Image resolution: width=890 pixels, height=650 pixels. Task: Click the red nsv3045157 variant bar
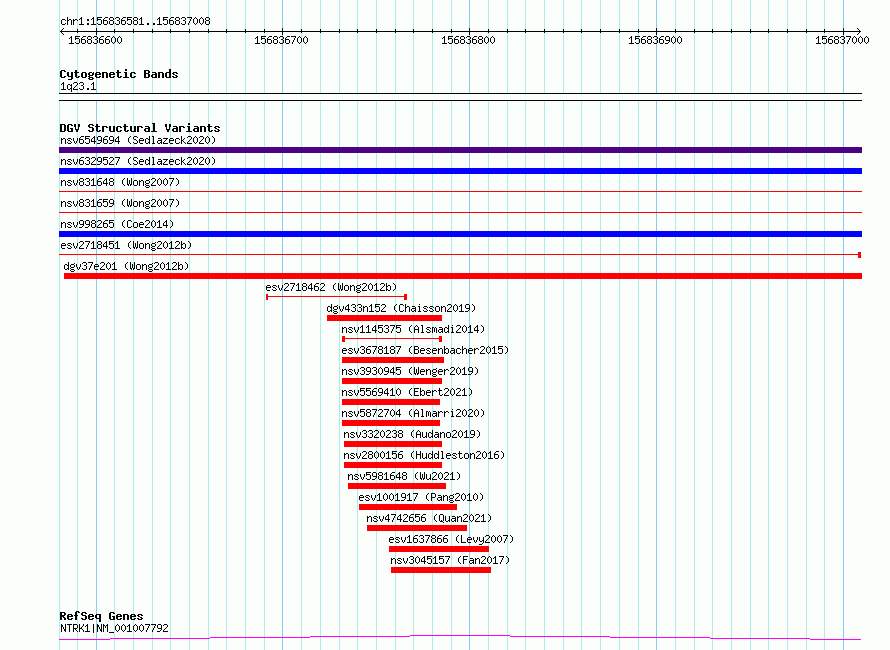pyautogui.click(x=440, y=570)
